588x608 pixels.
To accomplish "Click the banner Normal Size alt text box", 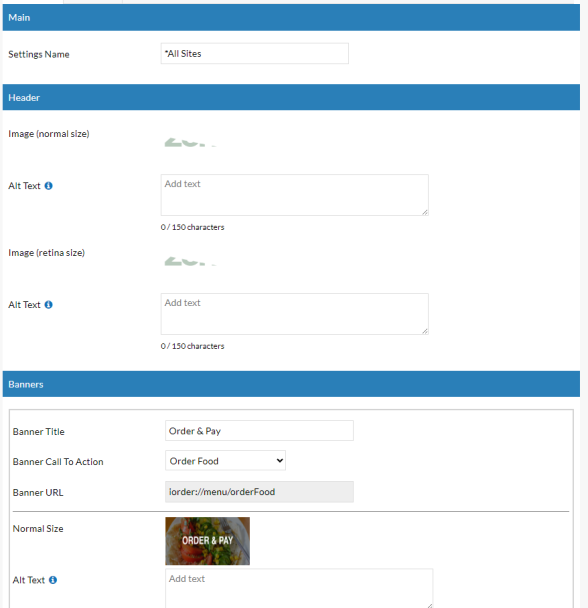I will 299,589.
